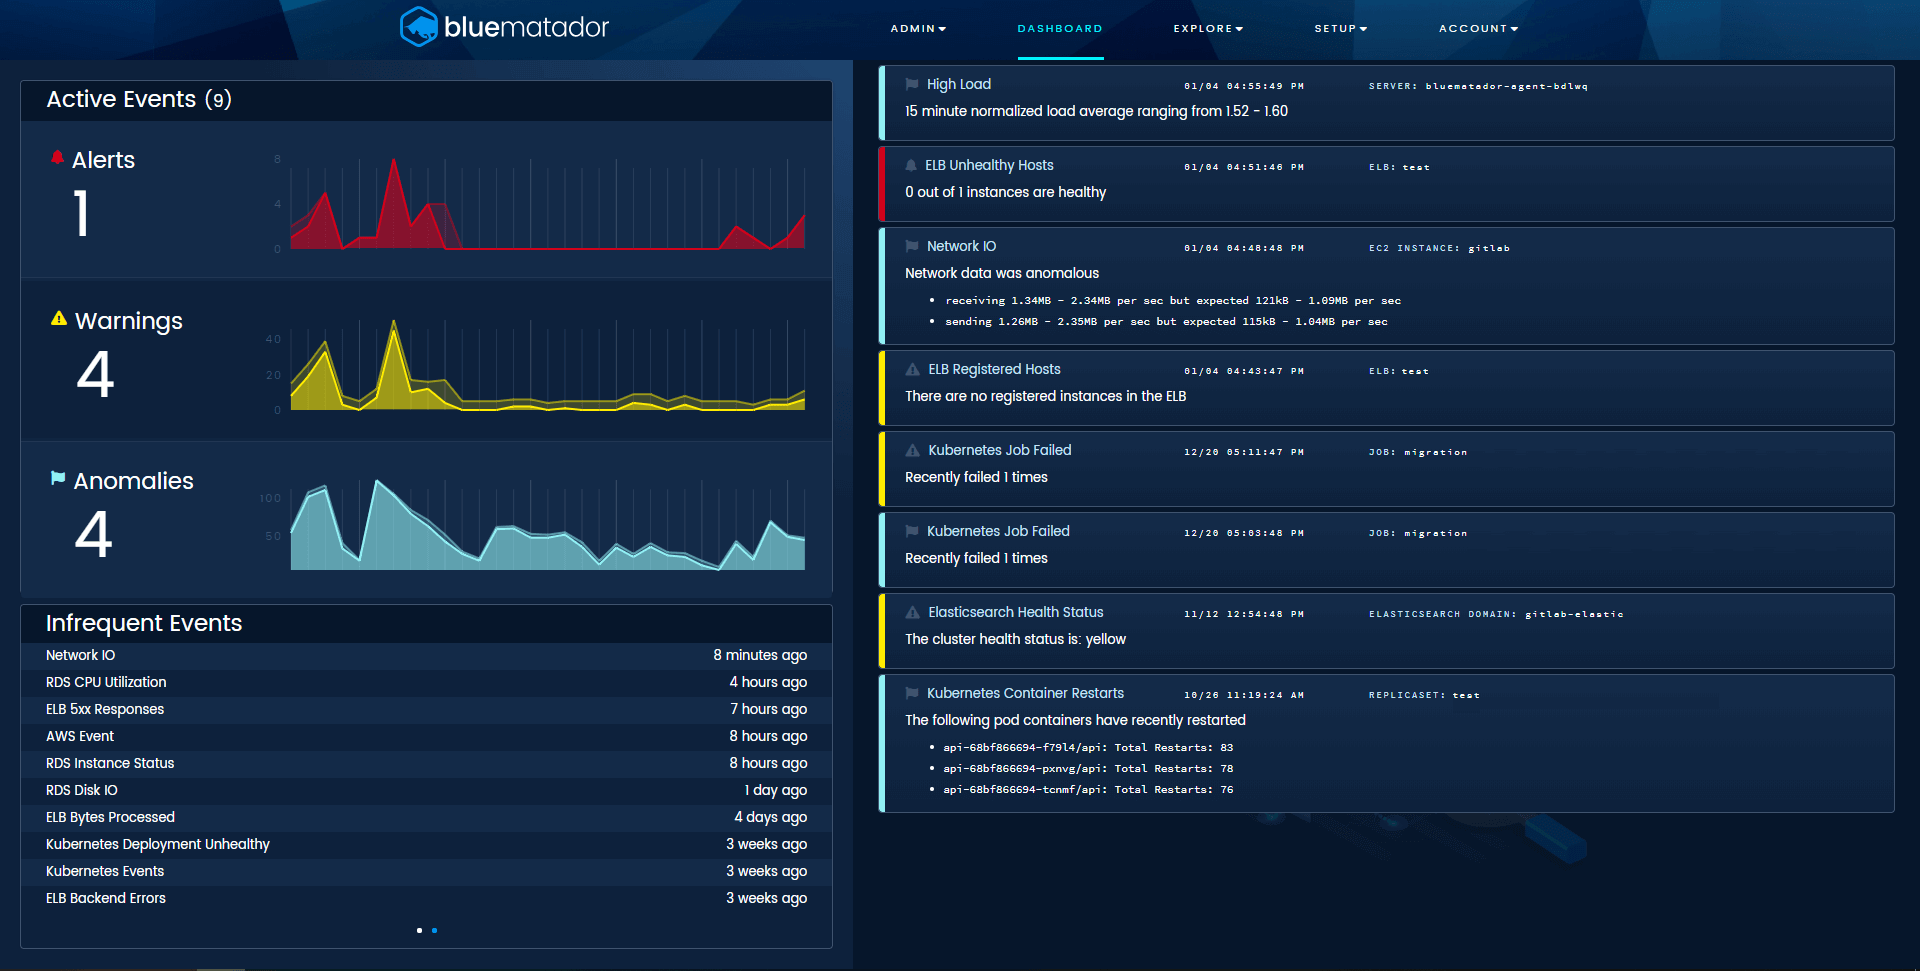Expand the EXPLORE dropdown

click(1208, 29)
